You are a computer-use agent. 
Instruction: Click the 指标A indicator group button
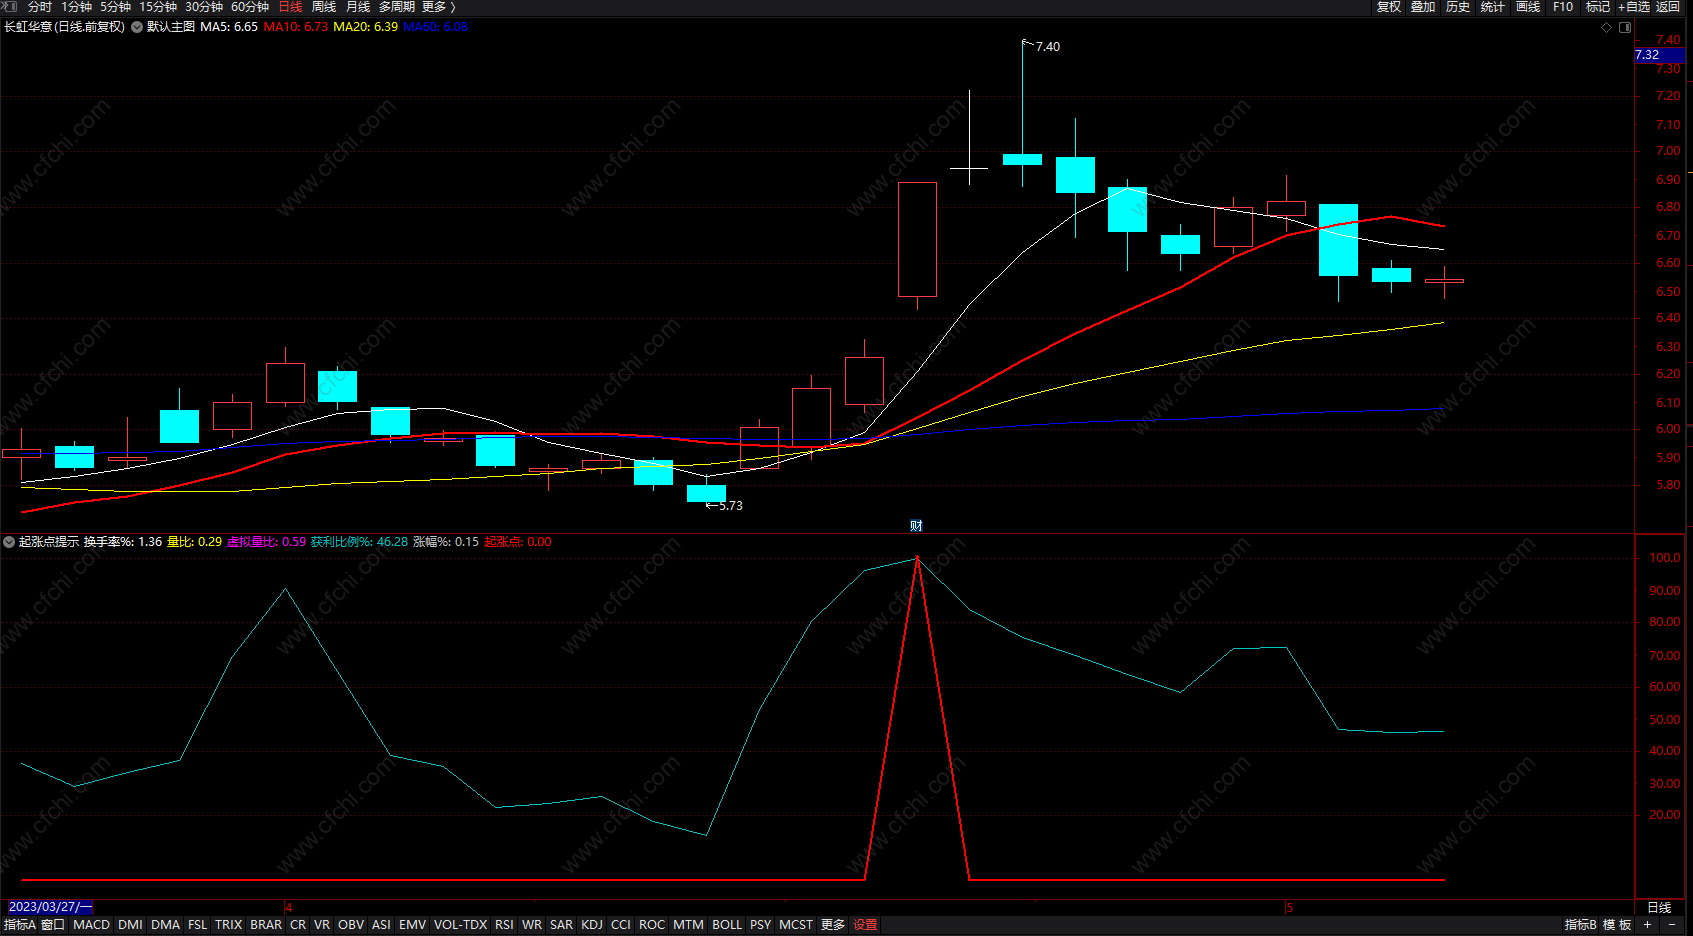(20, 925)
